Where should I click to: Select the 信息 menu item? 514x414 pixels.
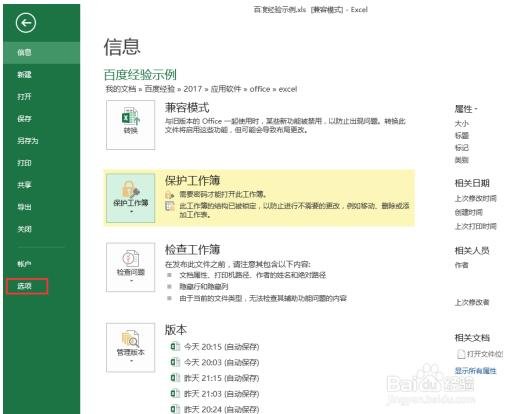41,52
